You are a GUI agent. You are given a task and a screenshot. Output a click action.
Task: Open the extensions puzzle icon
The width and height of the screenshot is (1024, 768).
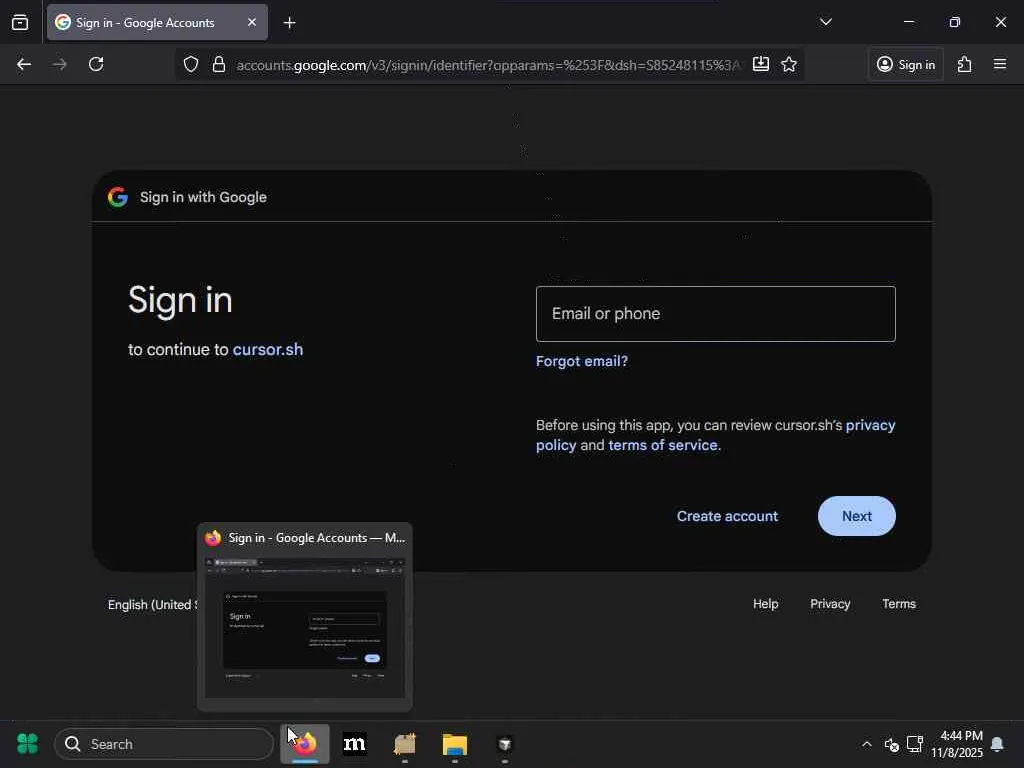tap(965, 64)
